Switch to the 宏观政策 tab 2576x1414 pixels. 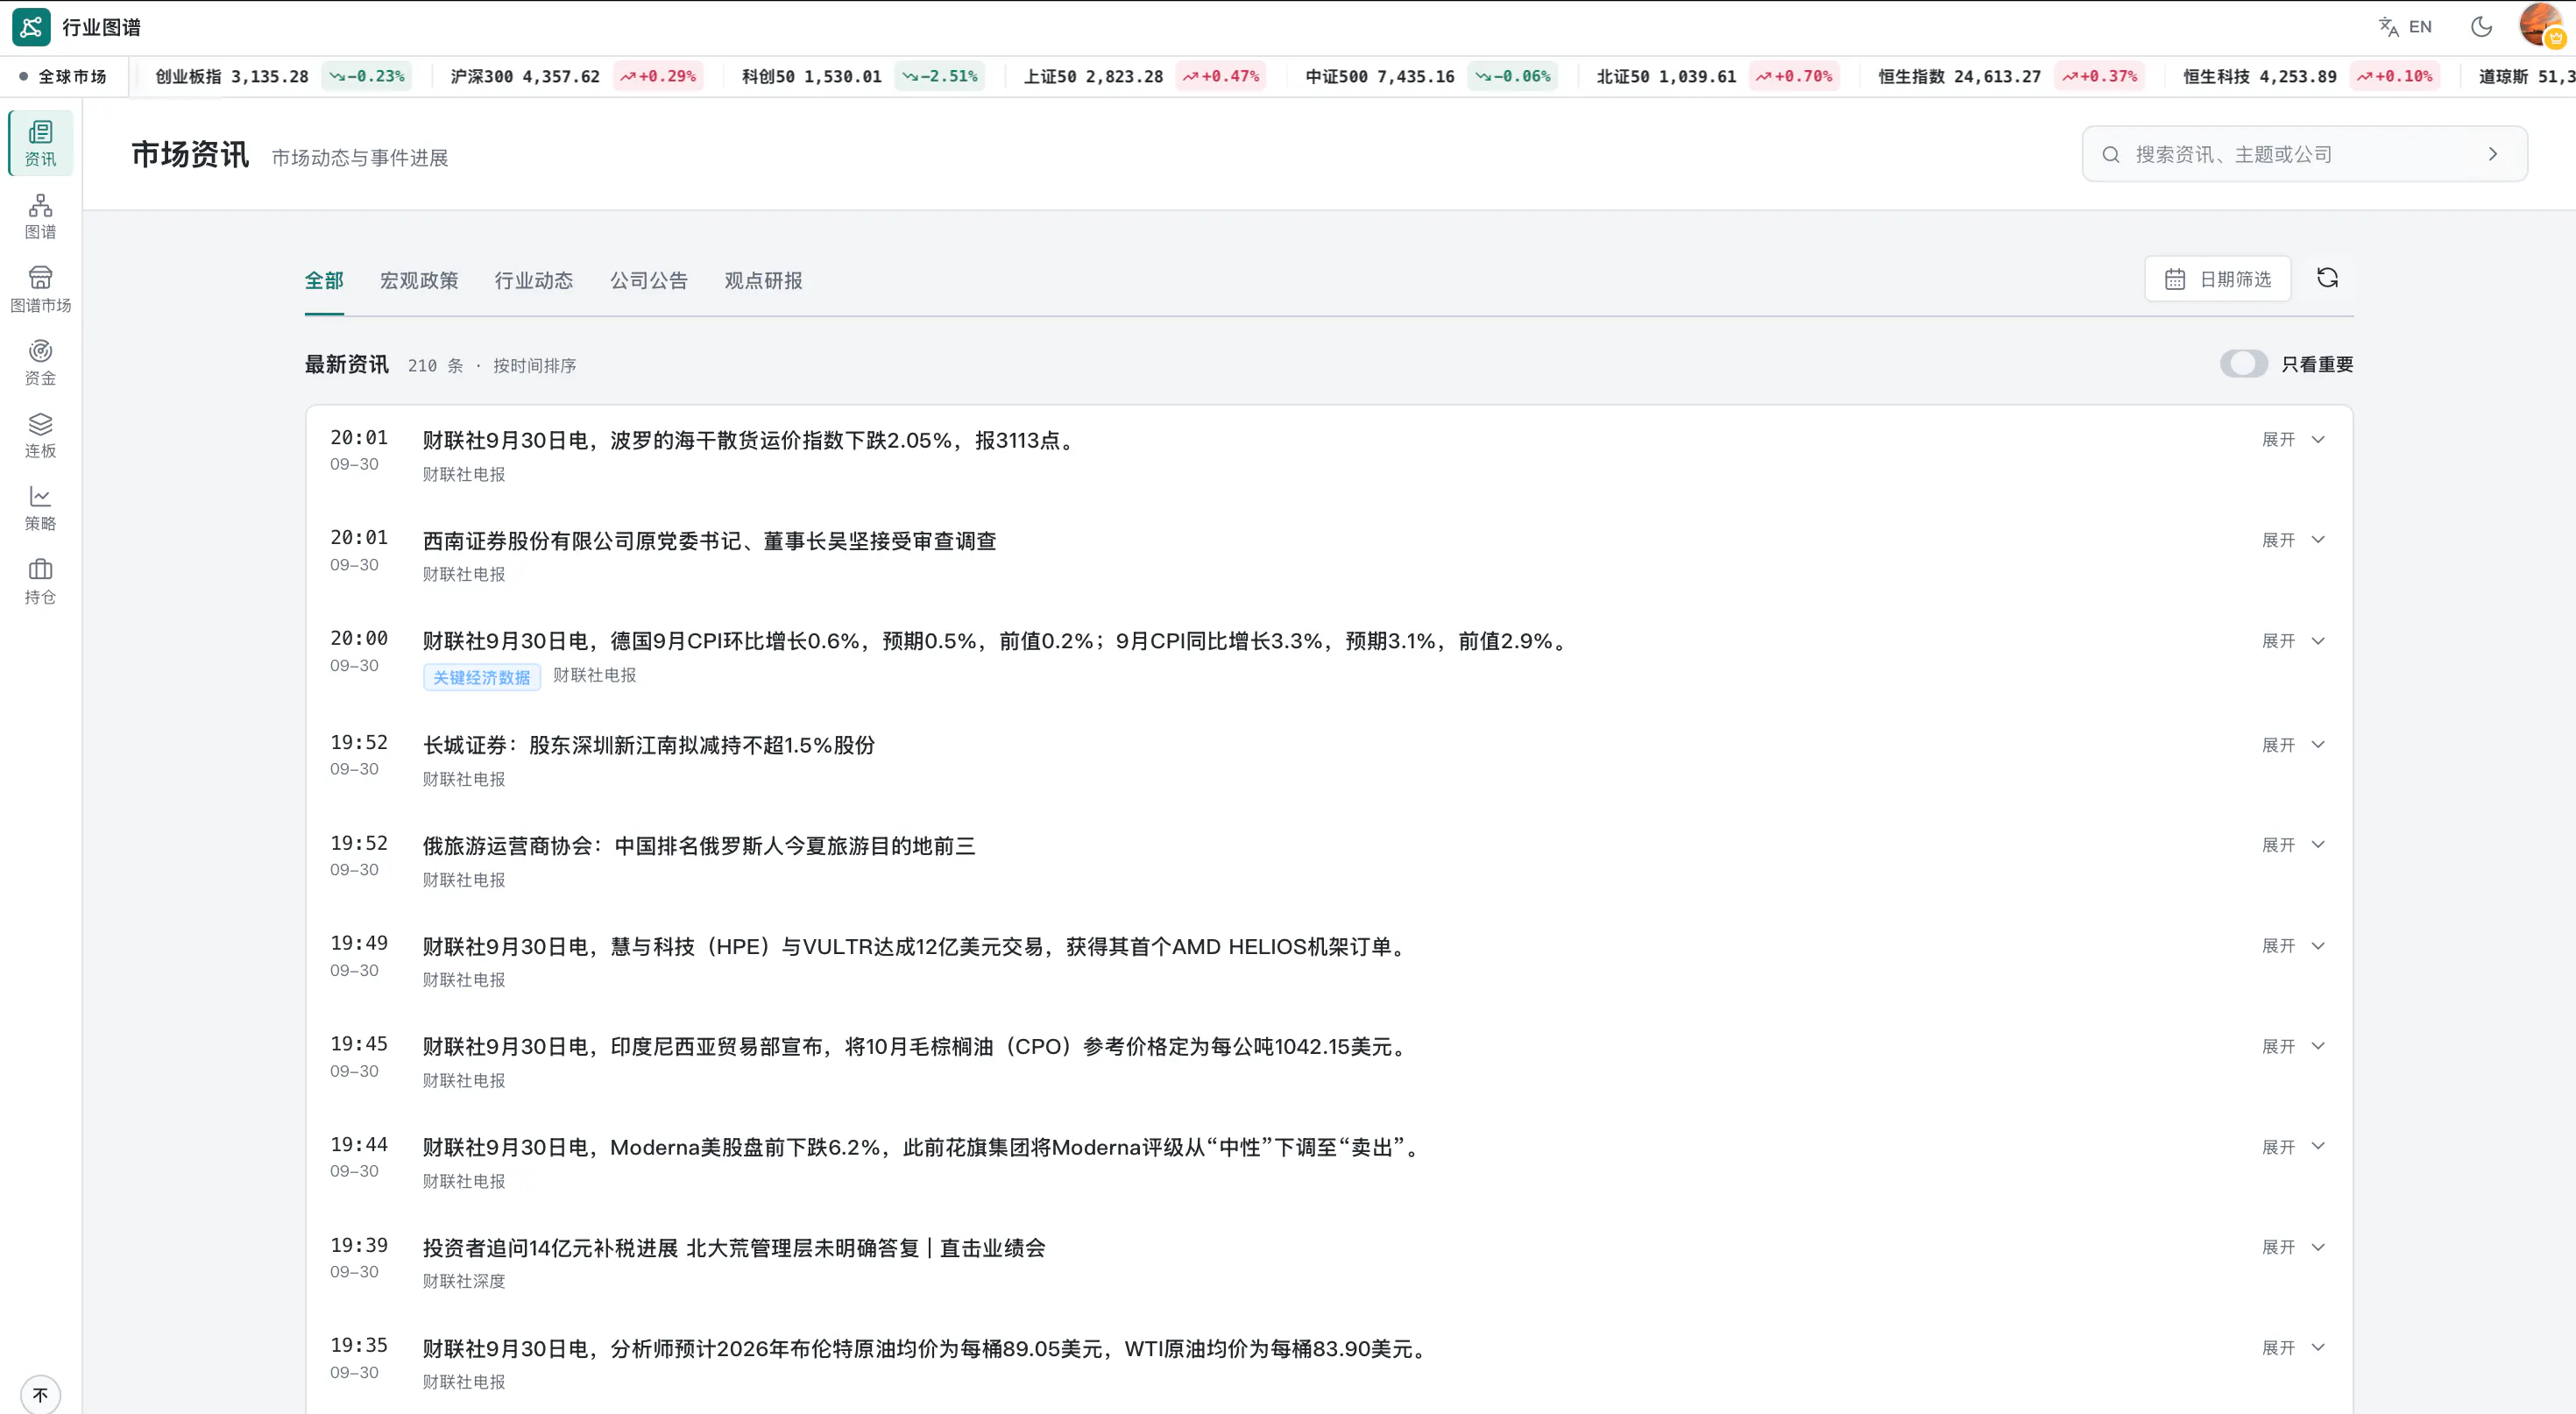(419, 281)
